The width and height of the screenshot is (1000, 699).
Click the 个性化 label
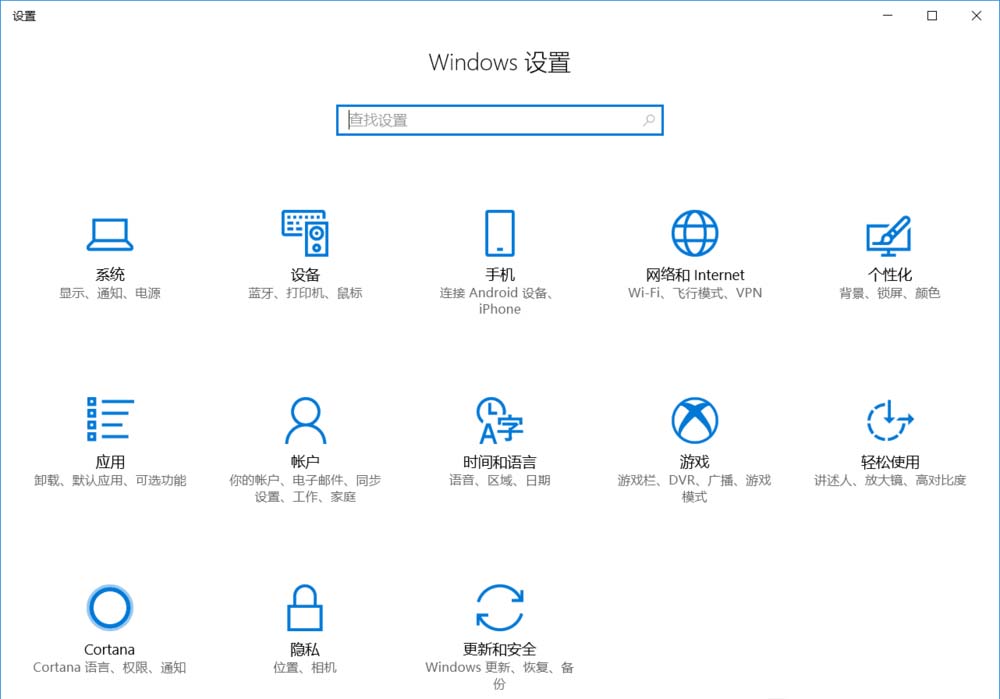tap(889, 275)
